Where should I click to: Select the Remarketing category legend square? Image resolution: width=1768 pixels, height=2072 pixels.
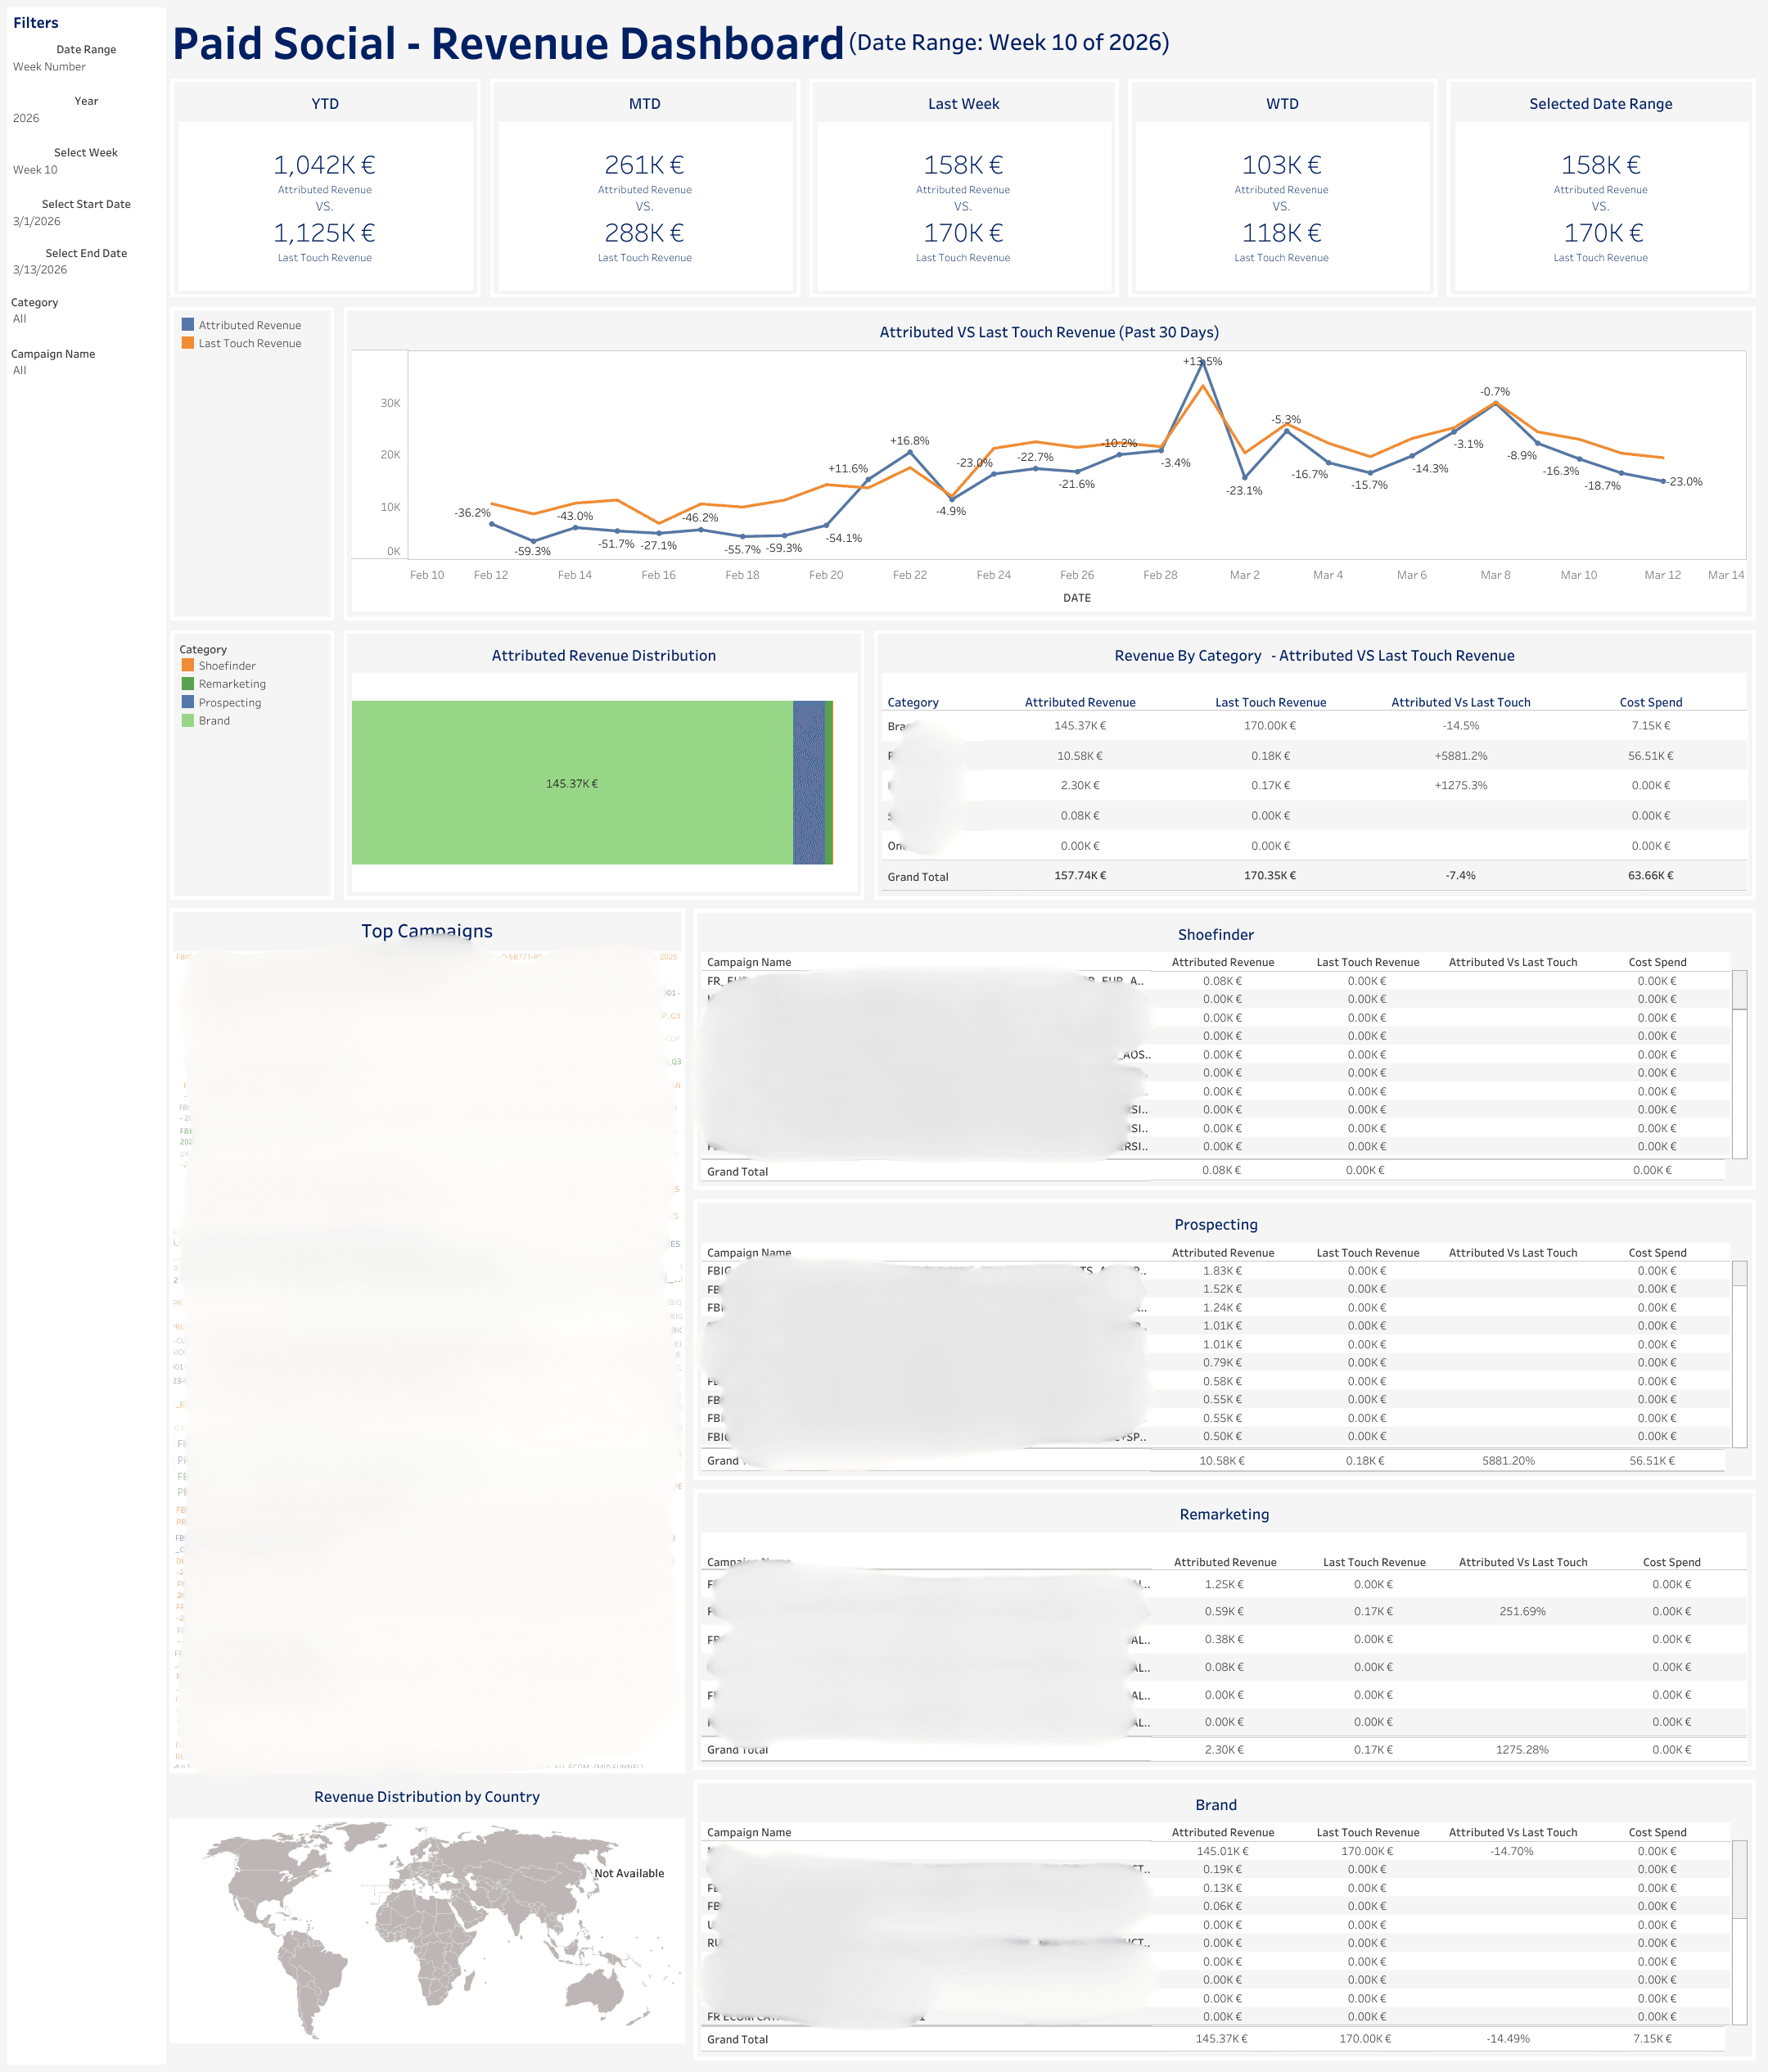coord(187,684)
